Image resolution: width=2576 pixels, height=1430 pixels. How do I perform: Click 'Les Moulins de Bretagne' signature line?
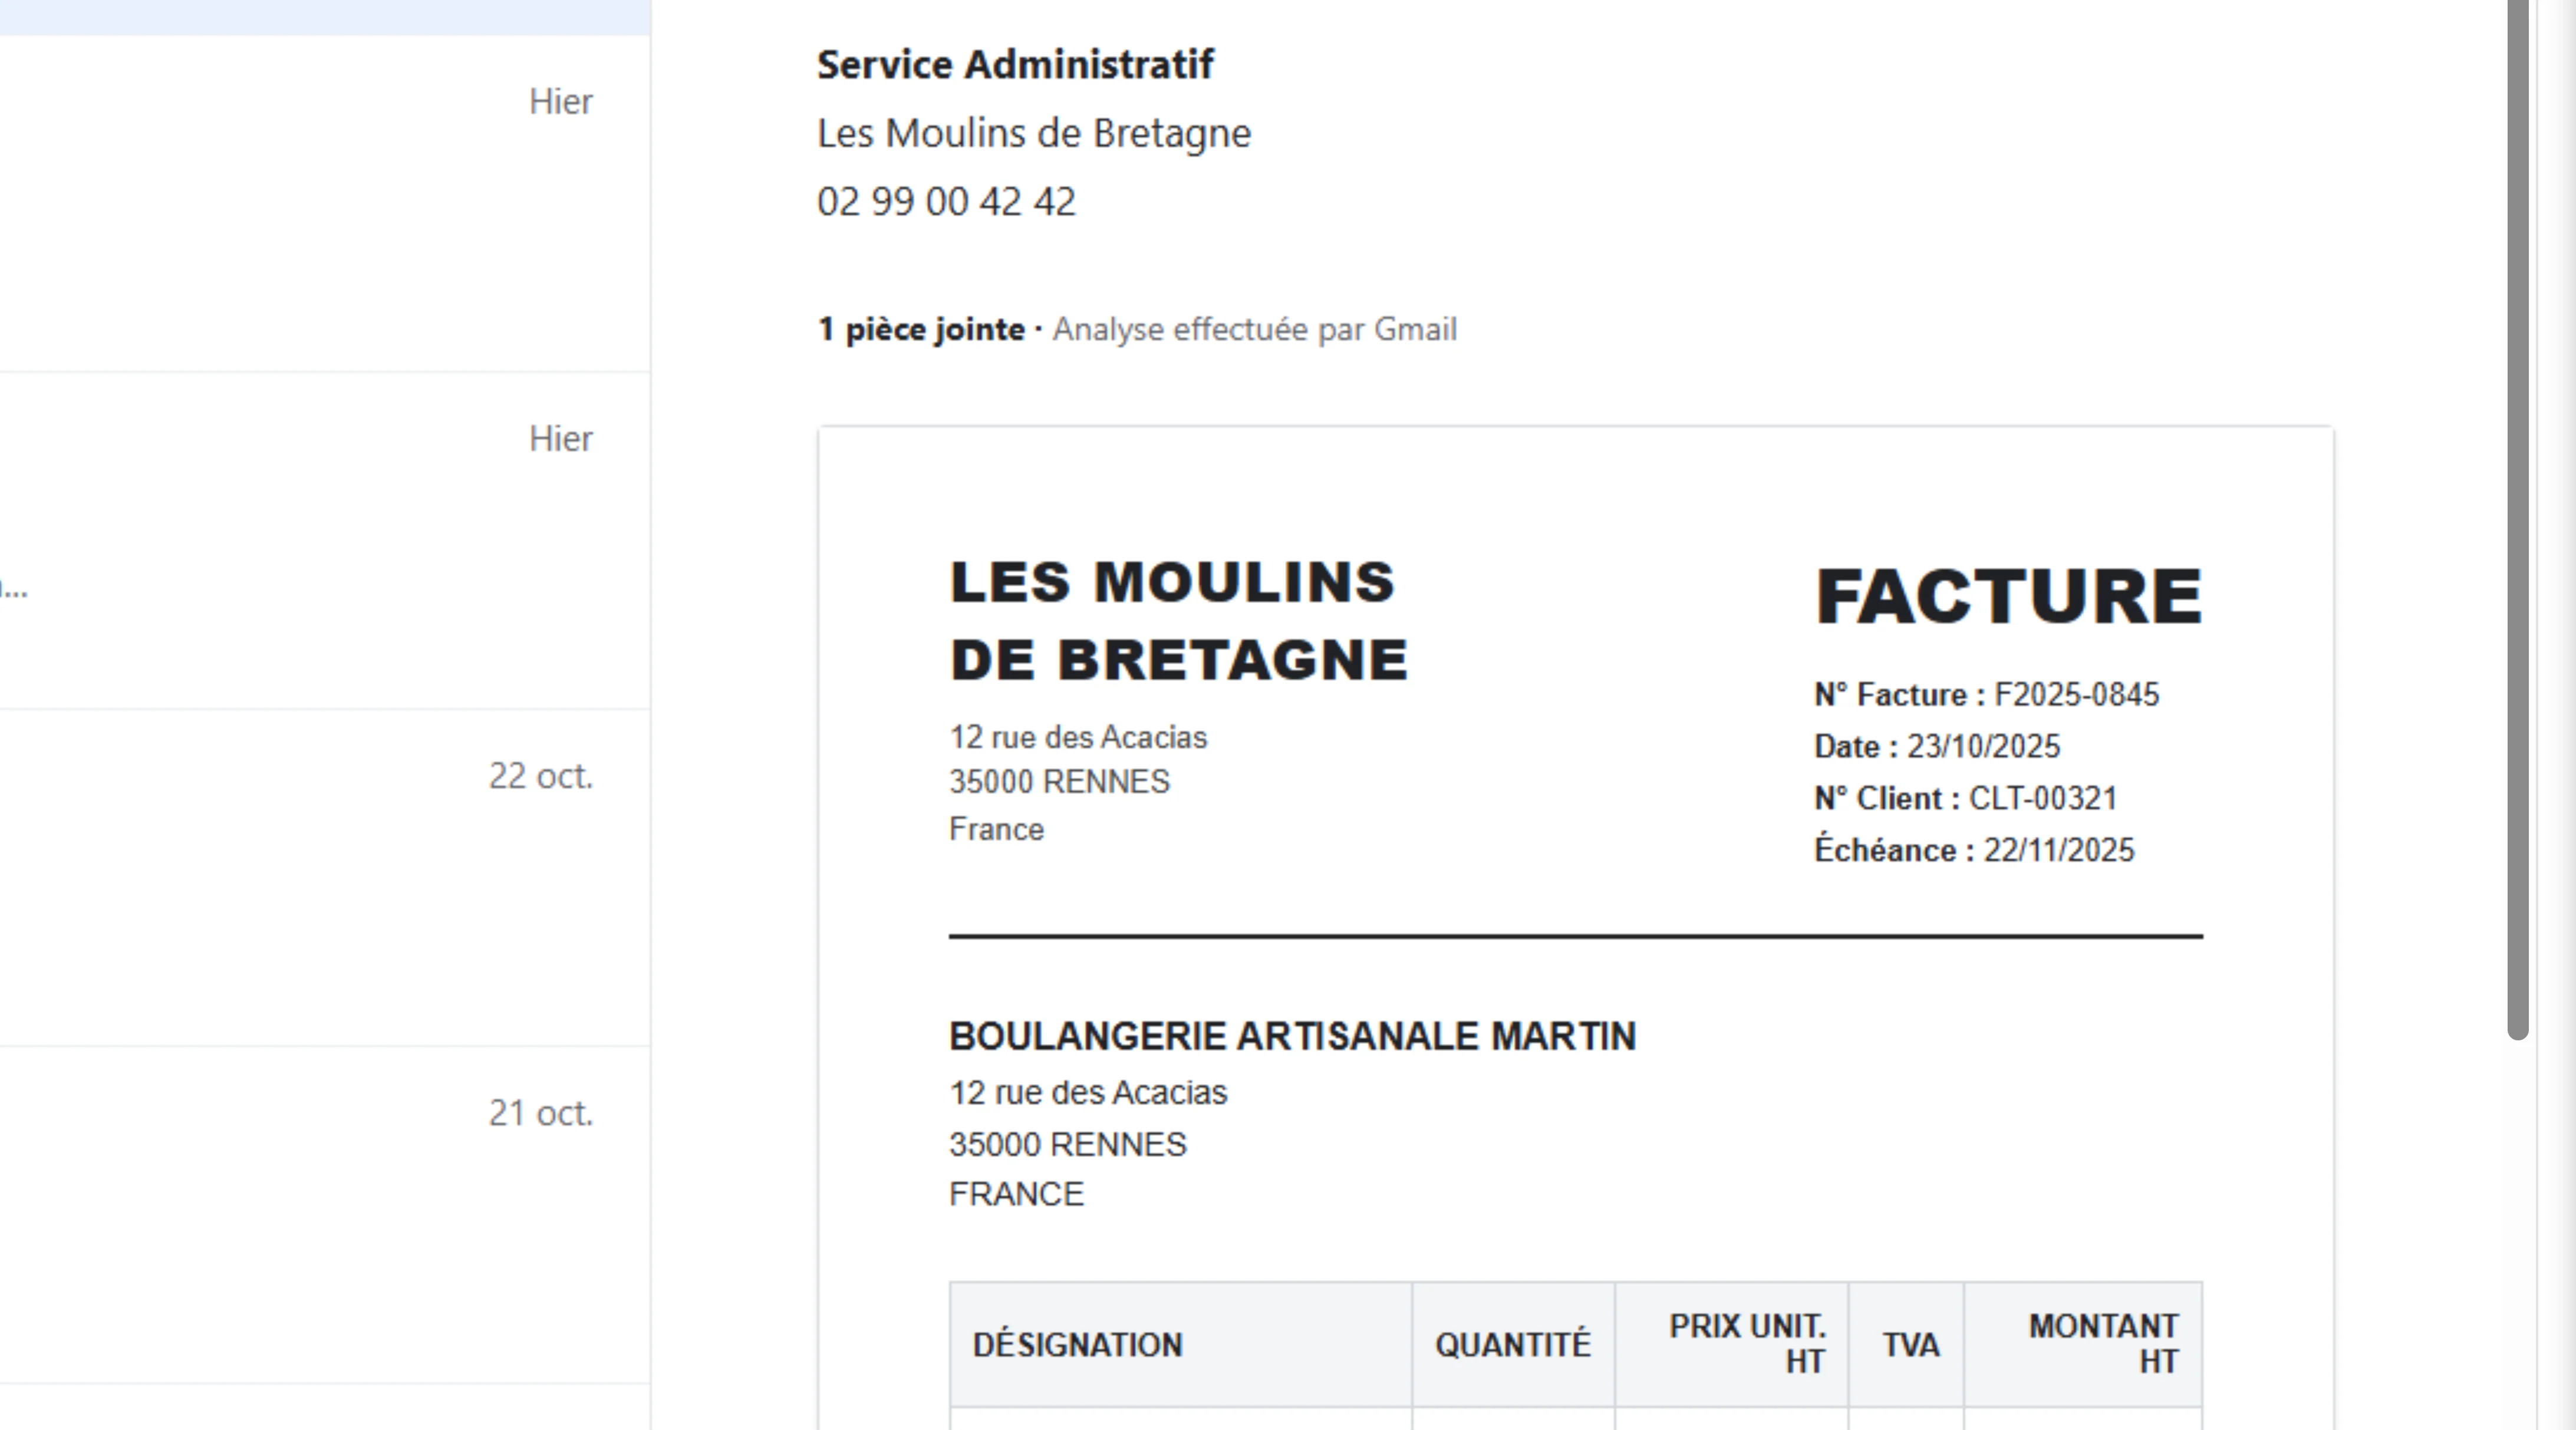[1034, 133]
